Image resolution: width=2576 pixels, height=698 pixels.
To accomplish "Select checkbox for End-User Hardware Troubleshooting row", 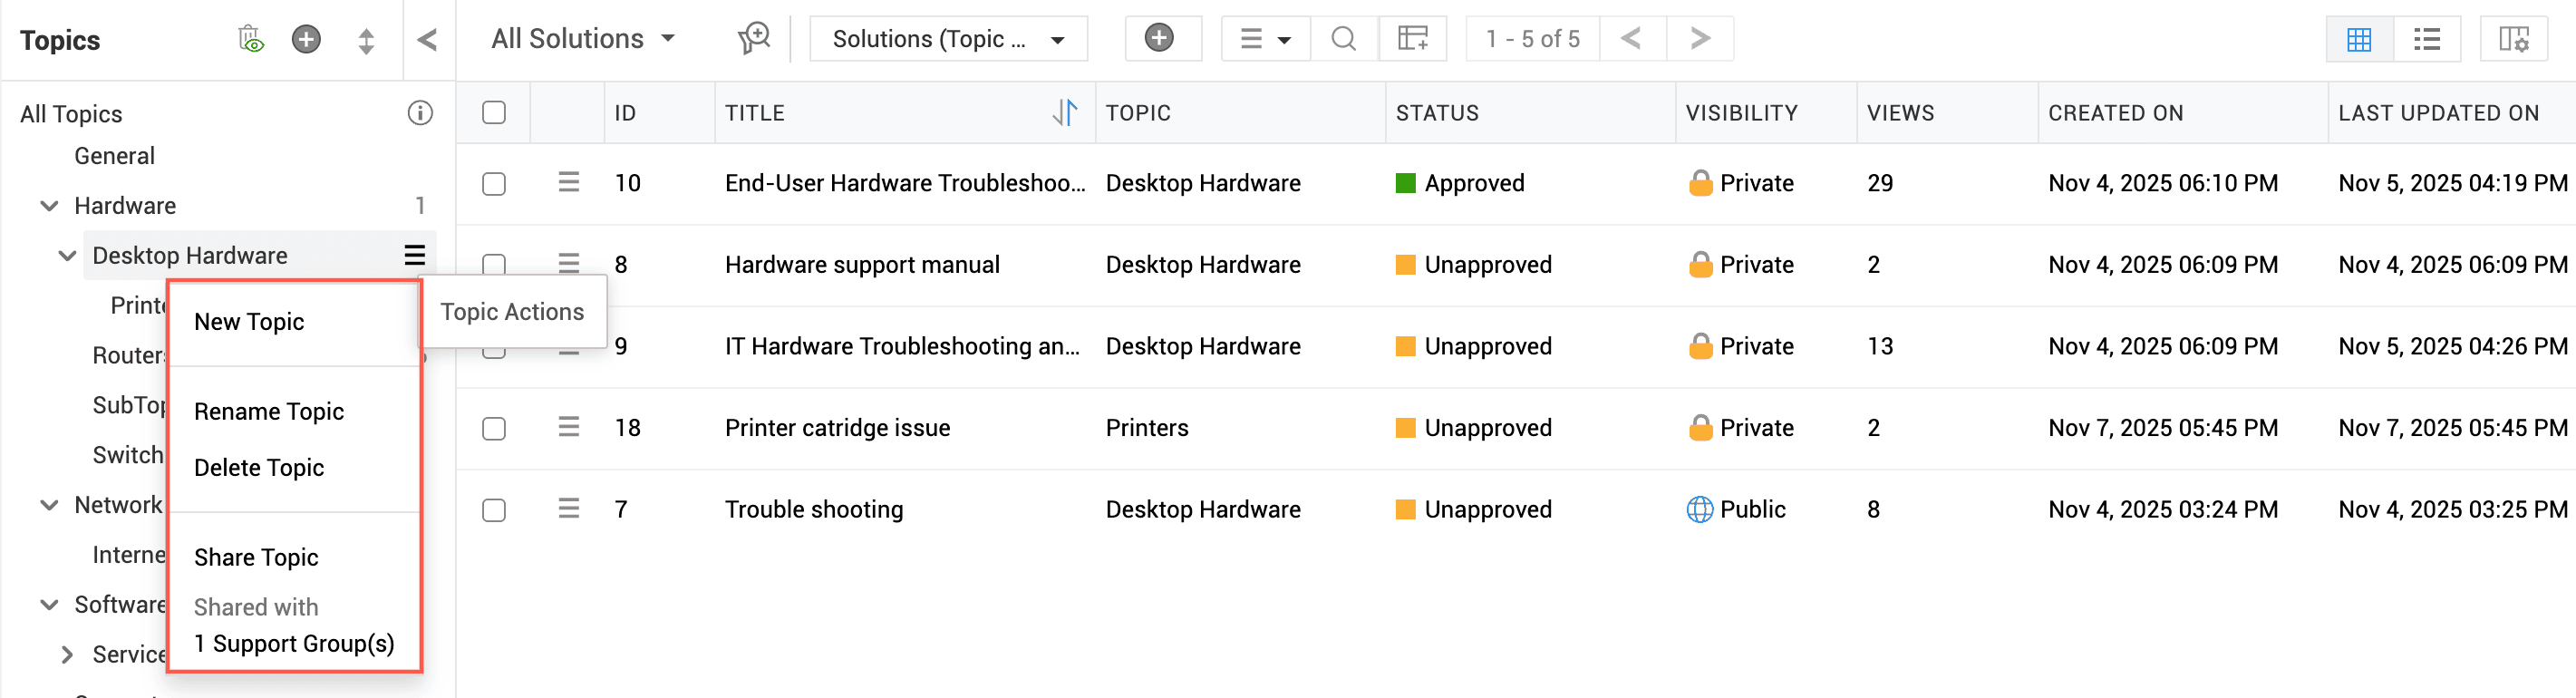I will (x=494, y=184).
